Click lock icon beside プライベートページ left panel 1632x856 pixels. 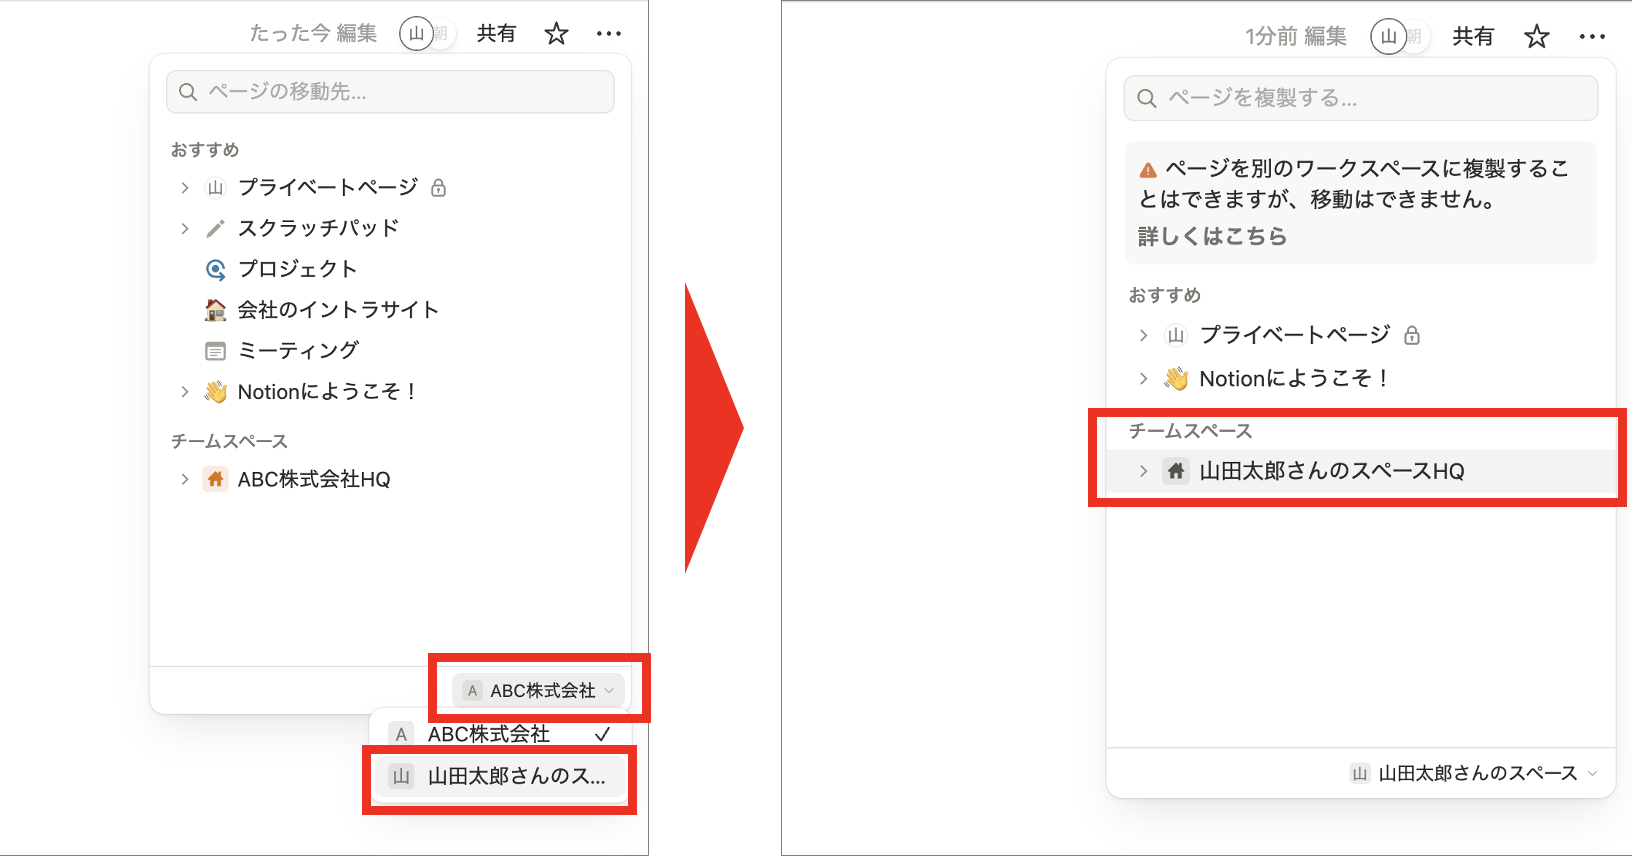[x=438, y=188]
